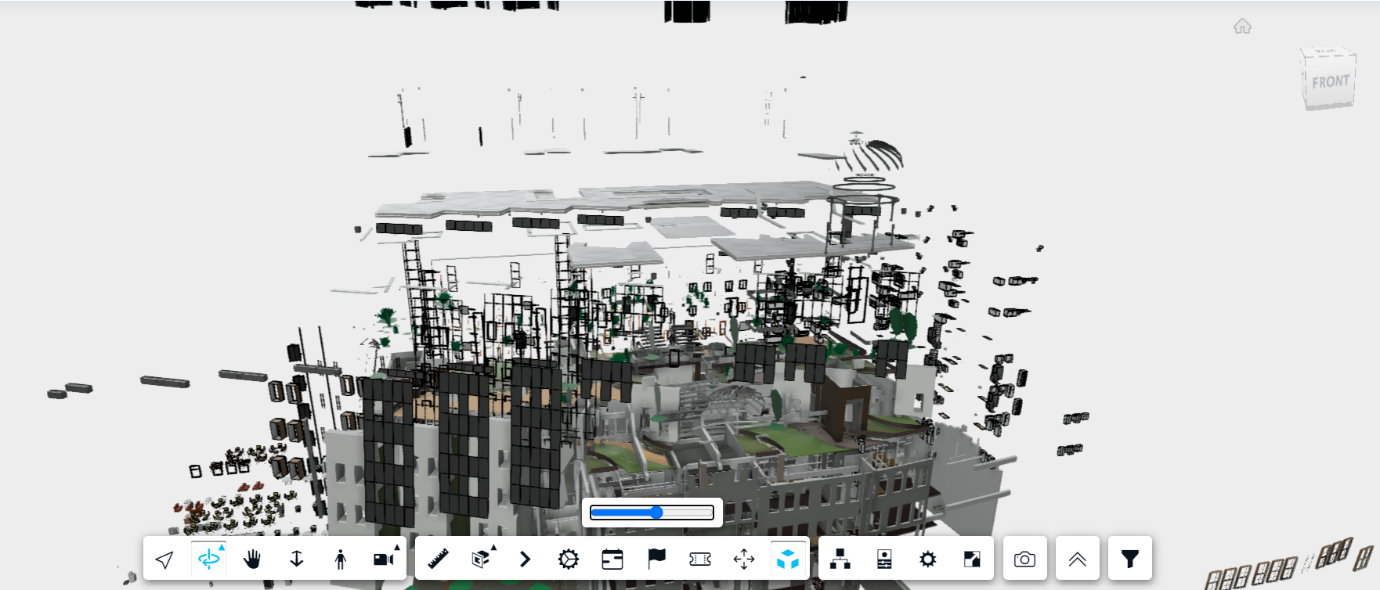
Task: Toggle the filter funnel button
Action: click(x=1130, y=559)
